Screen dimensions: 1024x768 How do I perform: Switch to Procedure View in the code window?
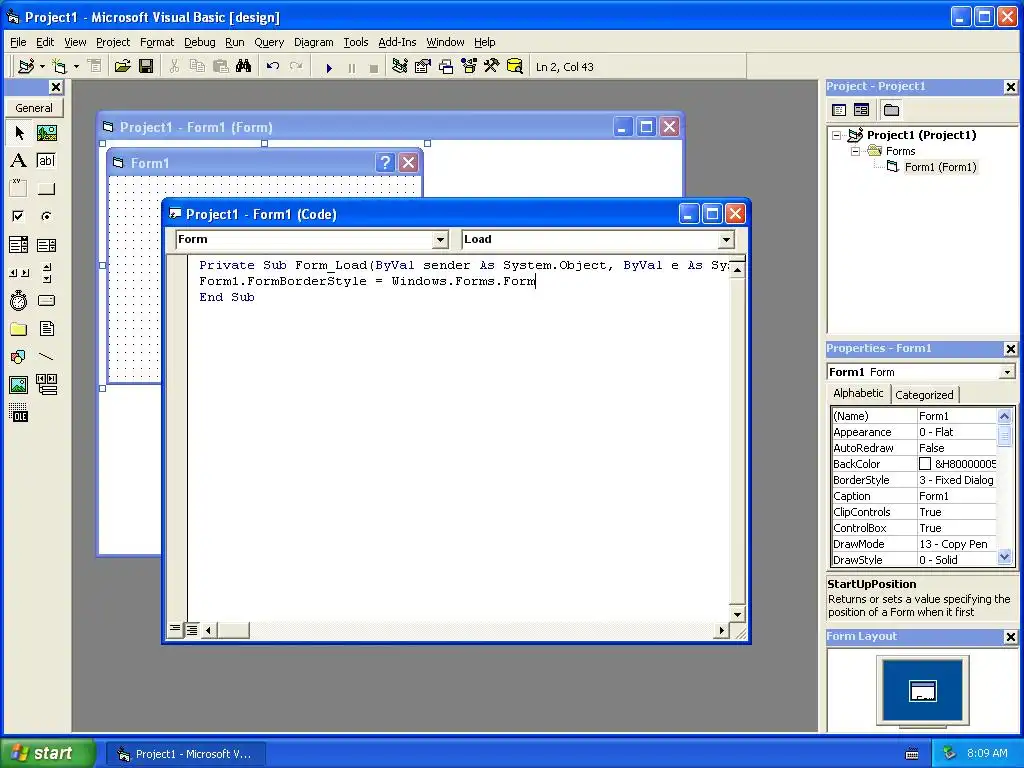tap(175, 630)
